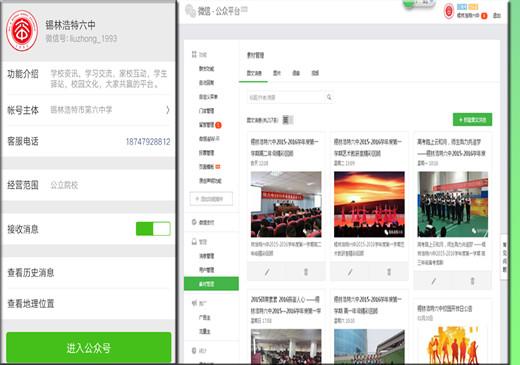
Task: Click 退出 logout link in header
Action: coord(497,15)
